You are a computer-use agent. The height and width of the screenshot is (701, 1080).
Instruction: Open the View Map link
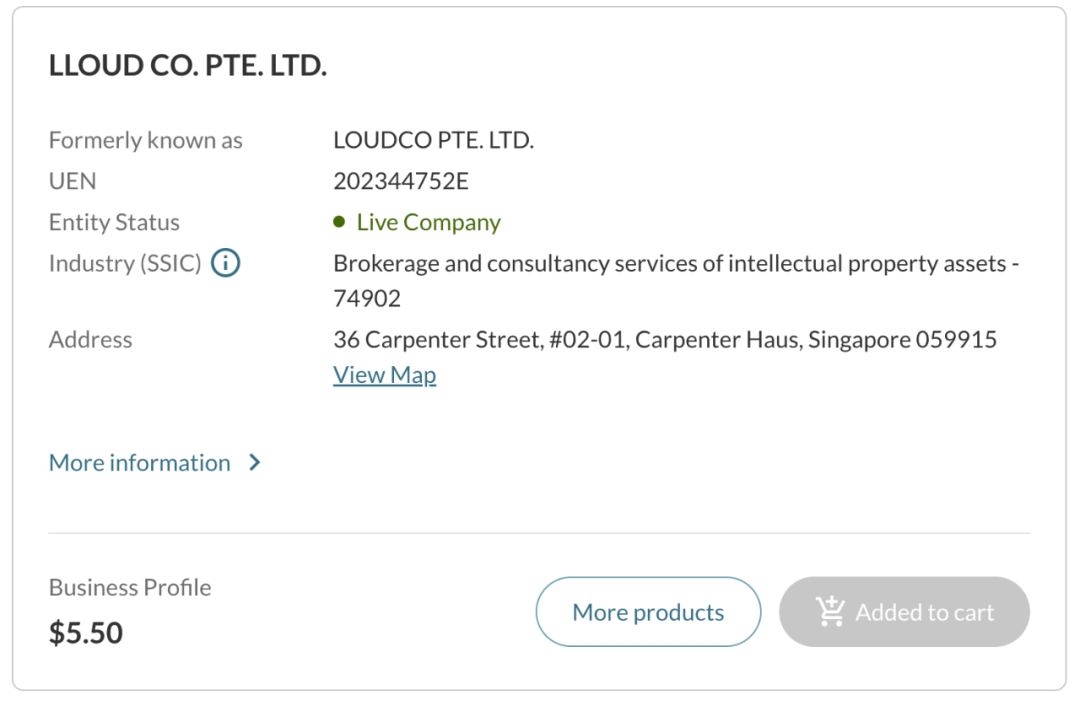point(384,375)
